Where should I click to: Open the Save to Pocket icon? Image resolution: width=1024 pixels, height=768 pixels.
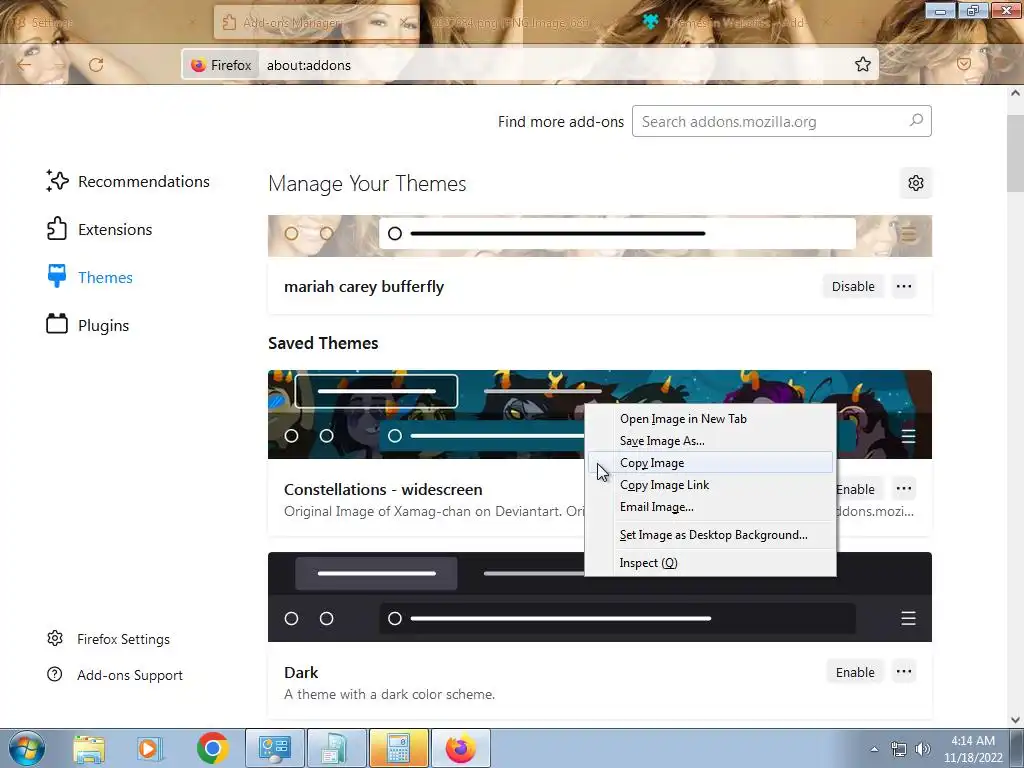(x=963, y=64)
